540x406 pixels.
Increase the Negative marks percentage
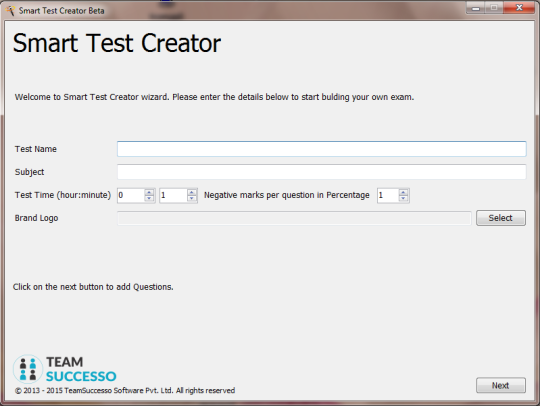tap(403, 192)
